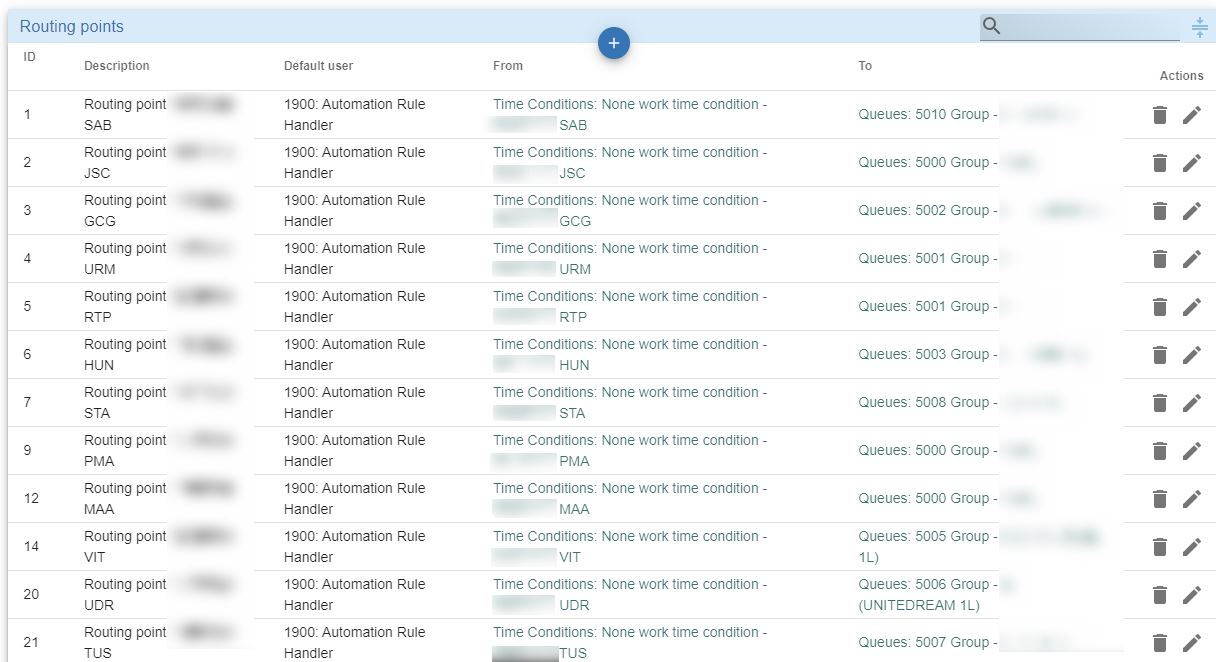Image resolution: width=1216 pixels, height=662 pixels.
Task: Edit the STA routing point
Action: pyautogui.click(x=1191, y=403)
